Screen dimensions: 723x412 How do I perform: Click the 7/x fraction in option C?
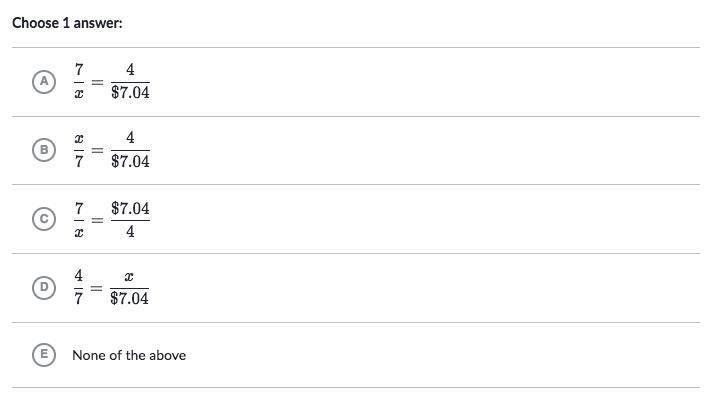click(79, 219)
